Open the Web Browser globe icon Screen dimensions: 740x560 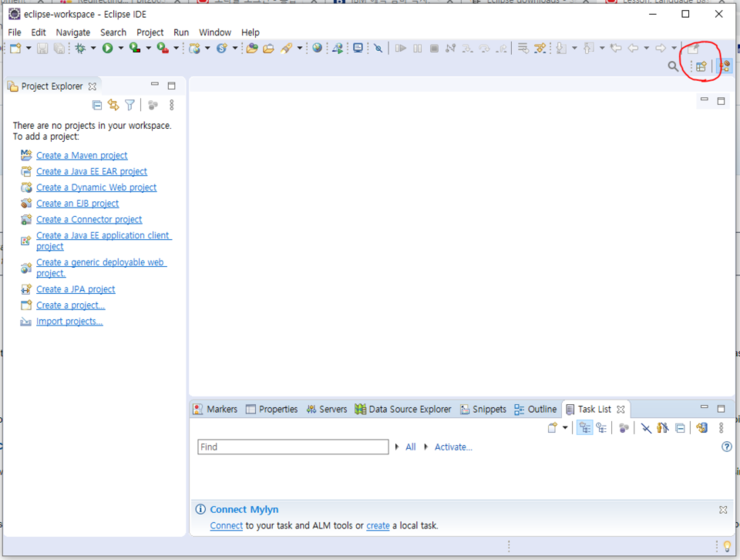[x=317, y=48]
